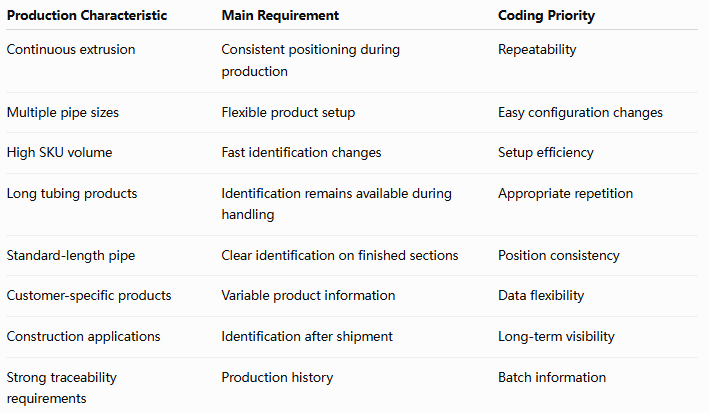The width and height of the screenshot is (709, 413).
Task: Click the Long tubing products cell
Action: tap(72, 194)
